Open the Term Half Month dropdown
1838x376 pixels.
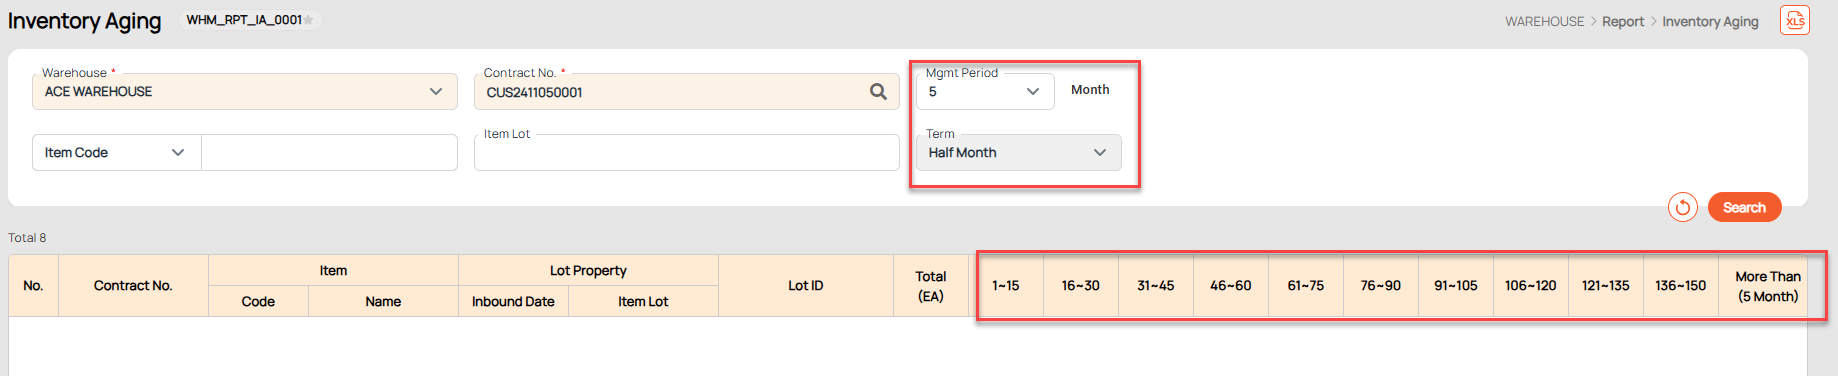[x=1018, y=152]
